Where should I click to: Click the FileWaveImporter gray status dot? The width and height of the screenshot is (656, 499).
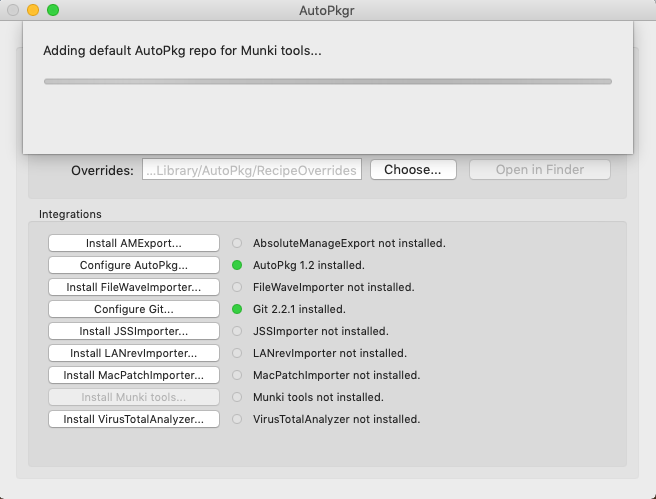[x=237, y=287]
